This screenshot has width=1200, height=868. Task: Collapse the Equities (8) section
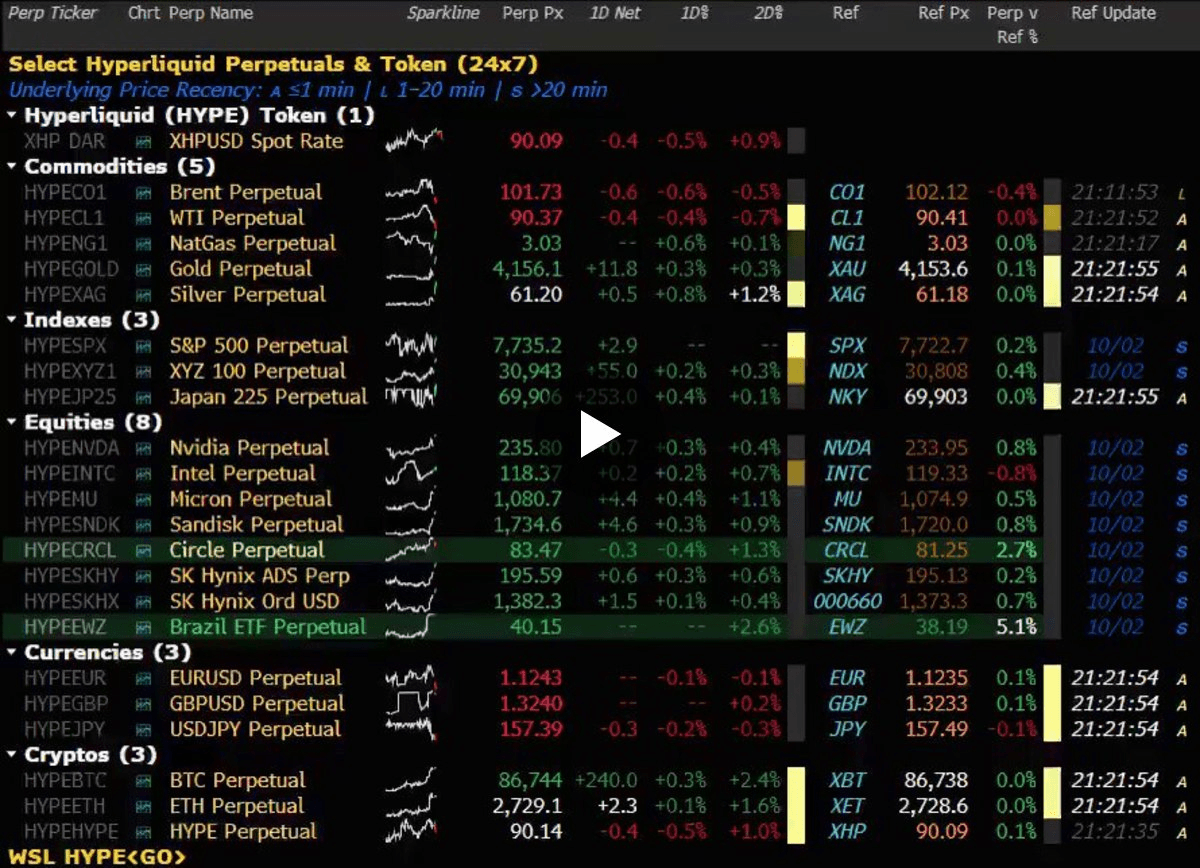coord(12,423)
